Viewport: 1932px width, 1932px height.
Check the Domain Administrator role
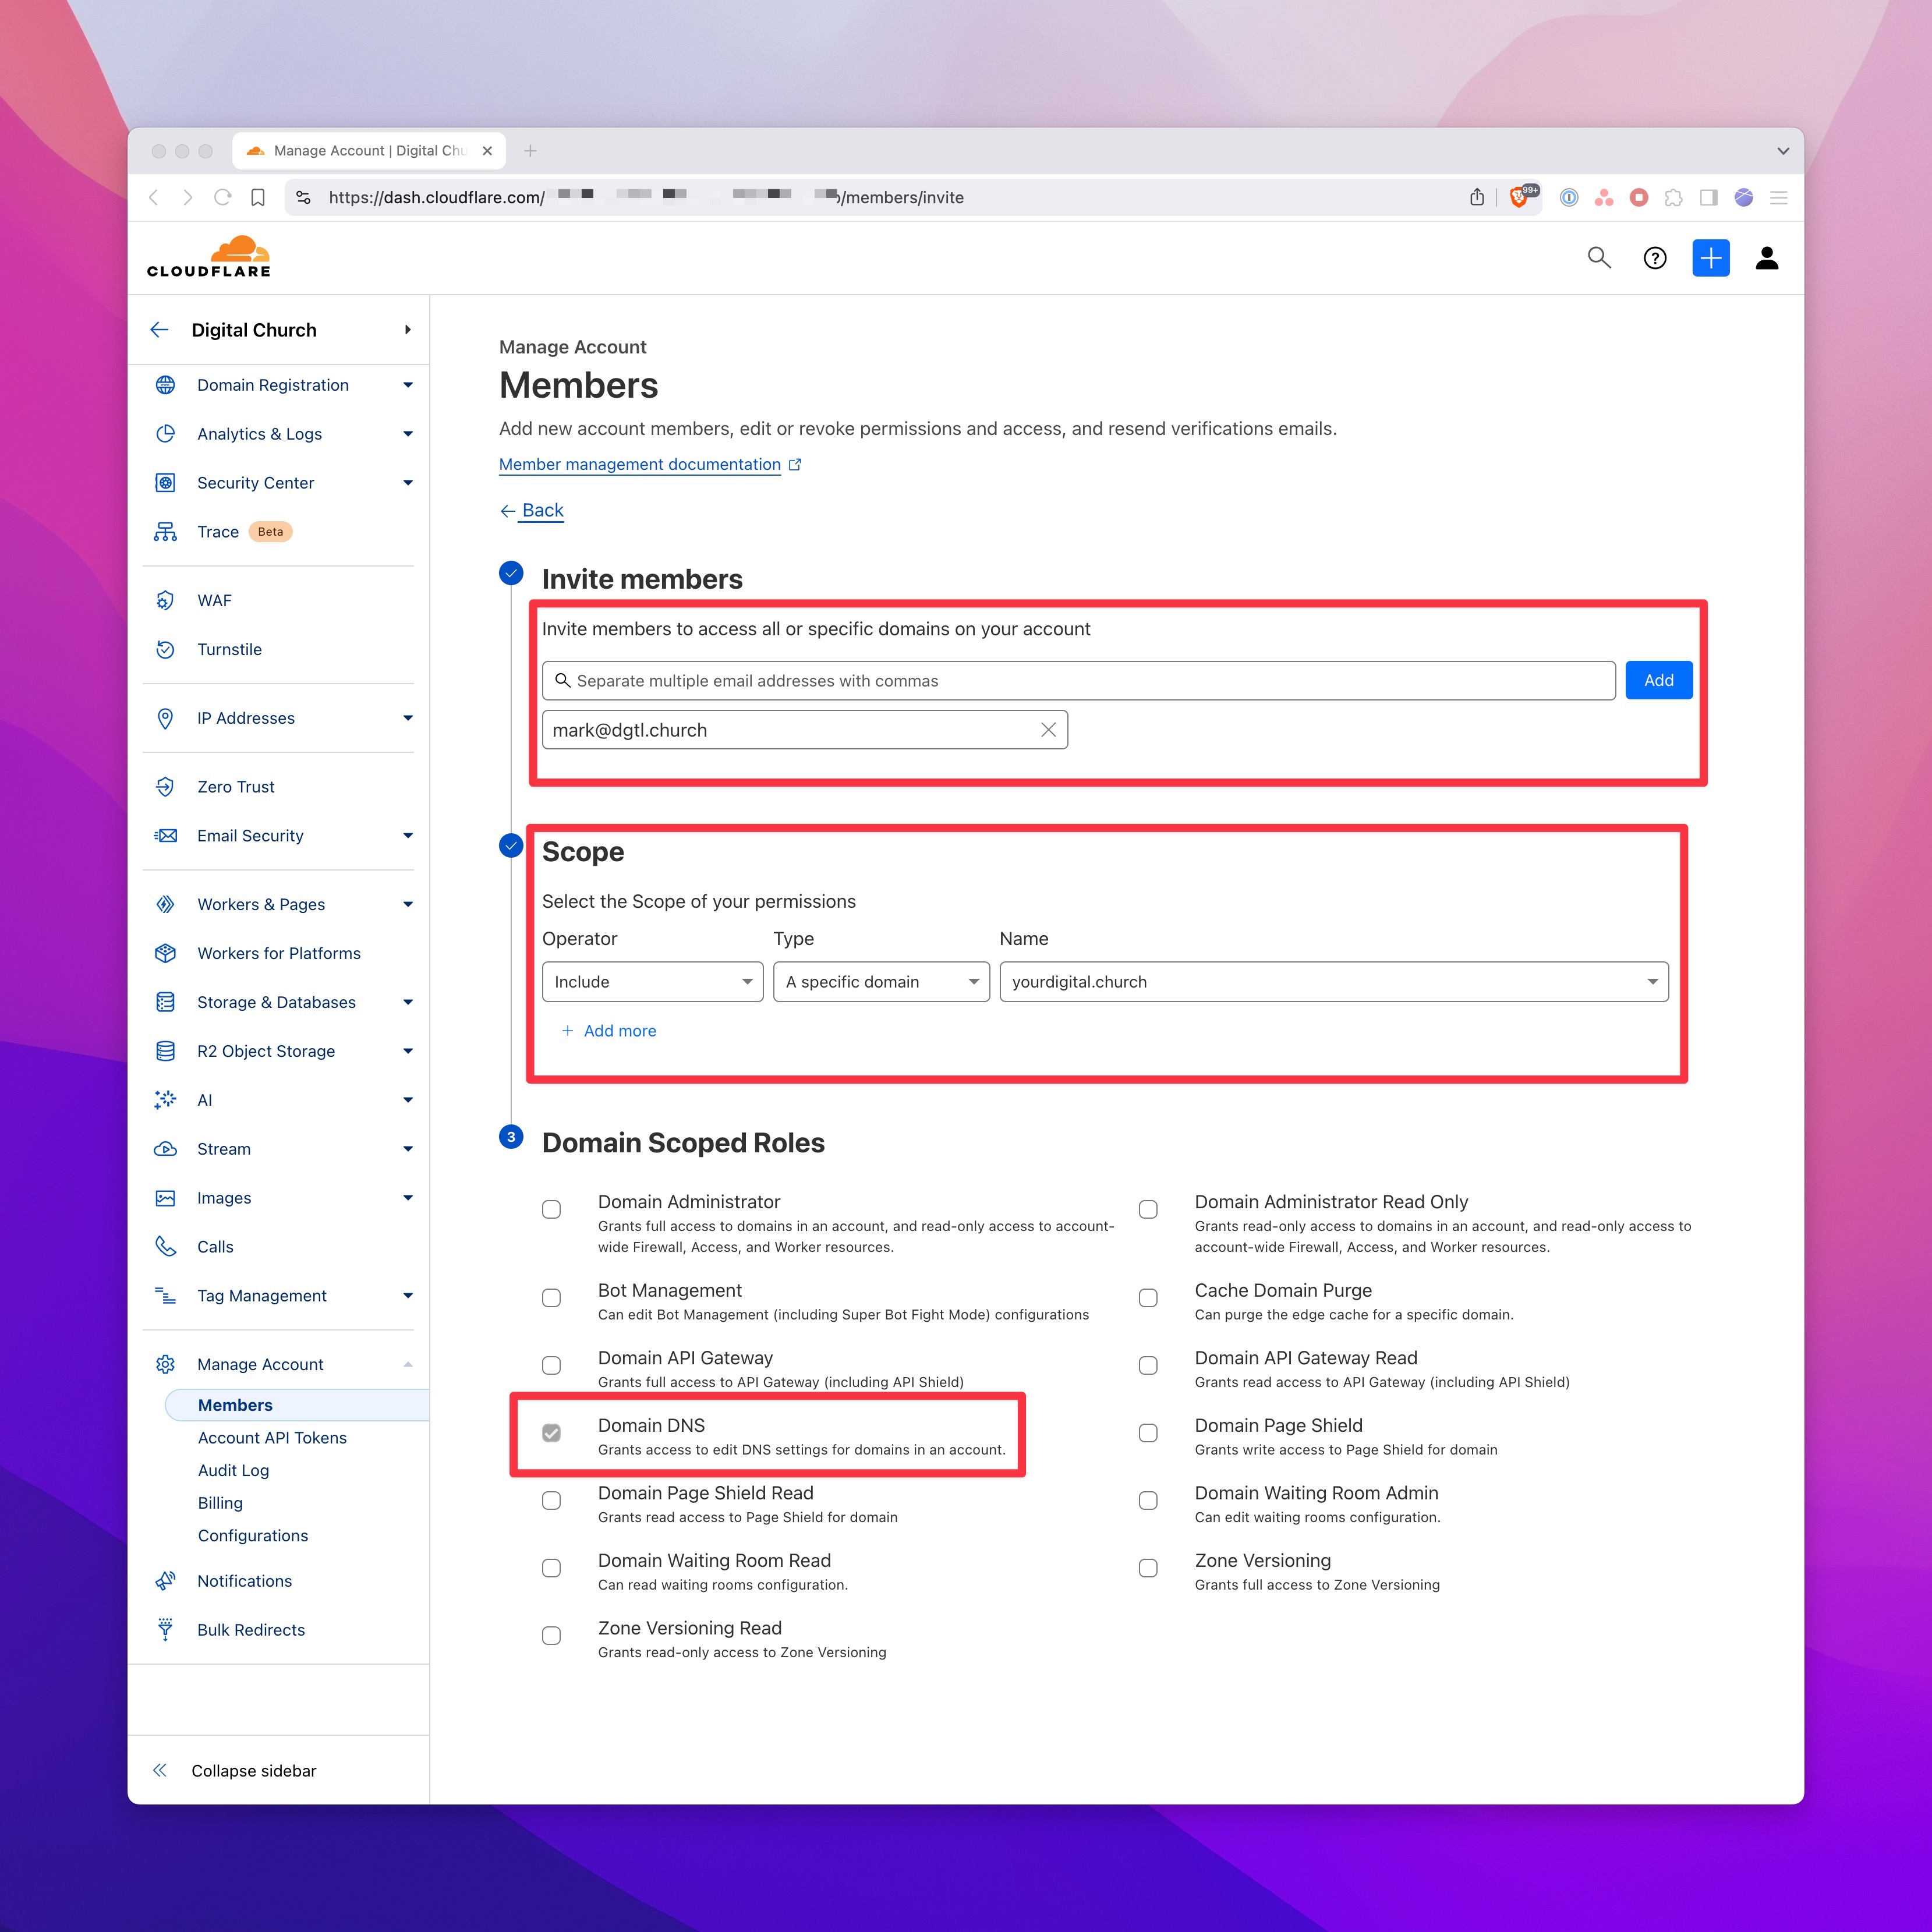551,1209
